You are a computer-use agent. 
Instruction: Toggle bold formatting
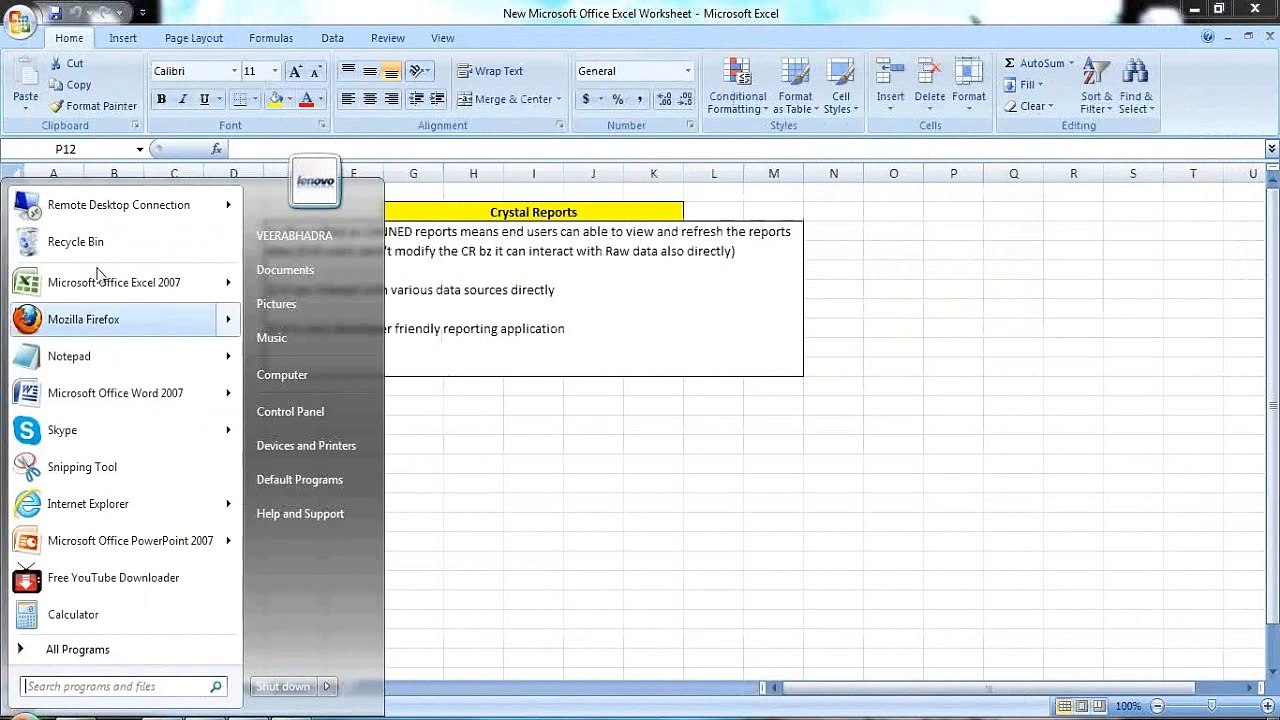[161, 99]
